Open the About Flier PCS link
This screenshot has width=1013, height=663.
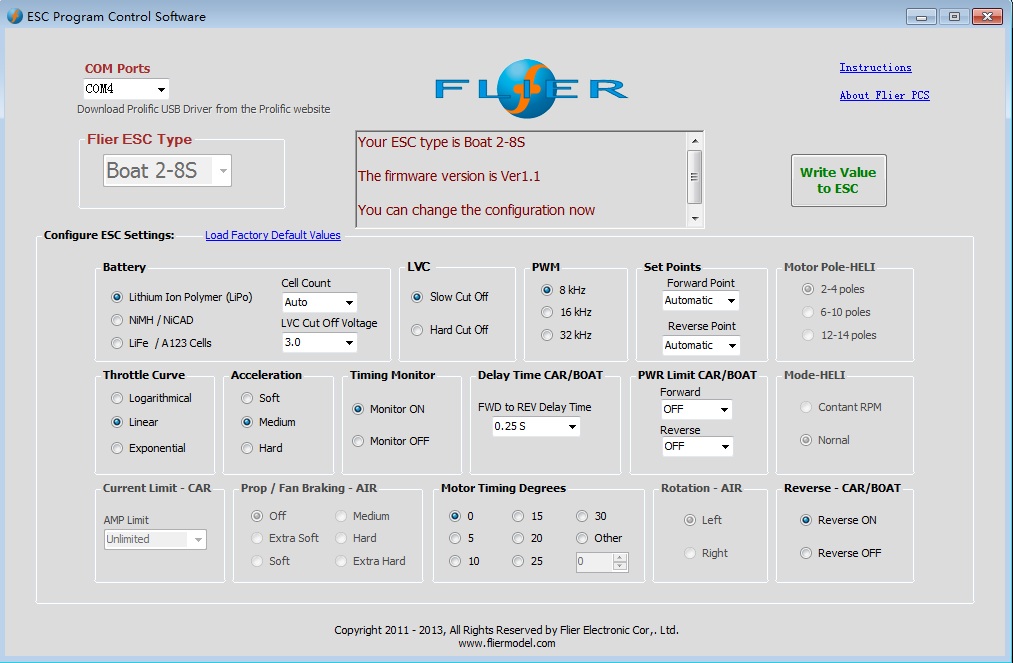click(884, 95)
